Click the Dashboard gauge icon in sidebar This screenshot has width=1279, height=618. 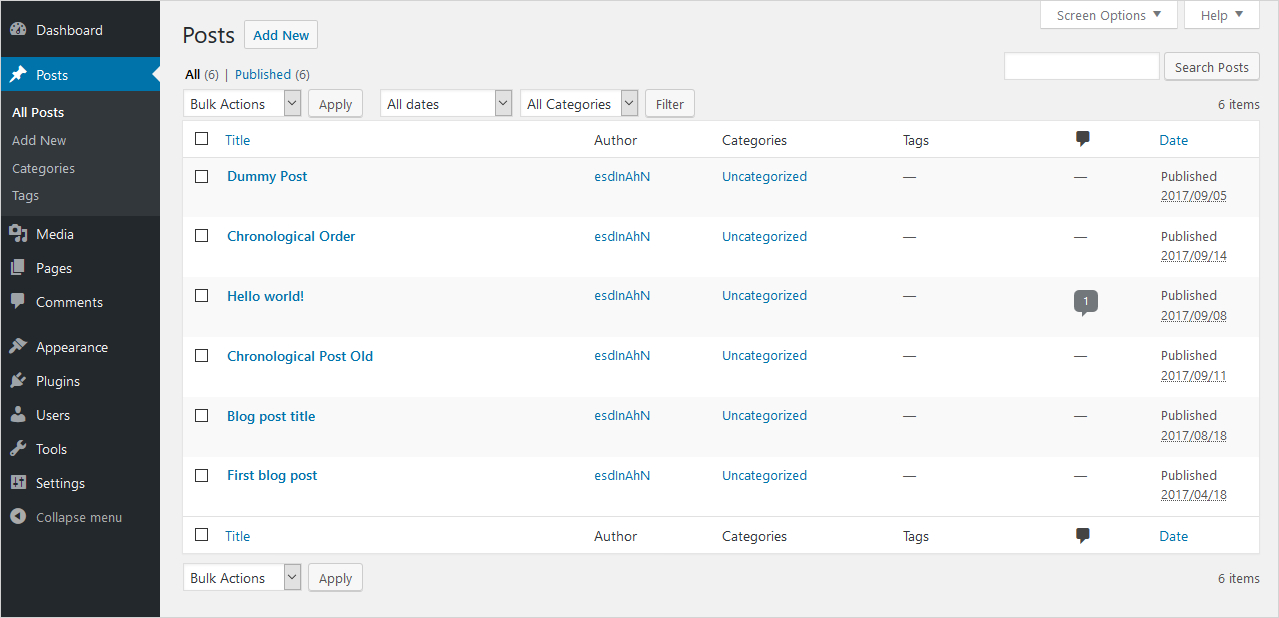coord(18,30)
